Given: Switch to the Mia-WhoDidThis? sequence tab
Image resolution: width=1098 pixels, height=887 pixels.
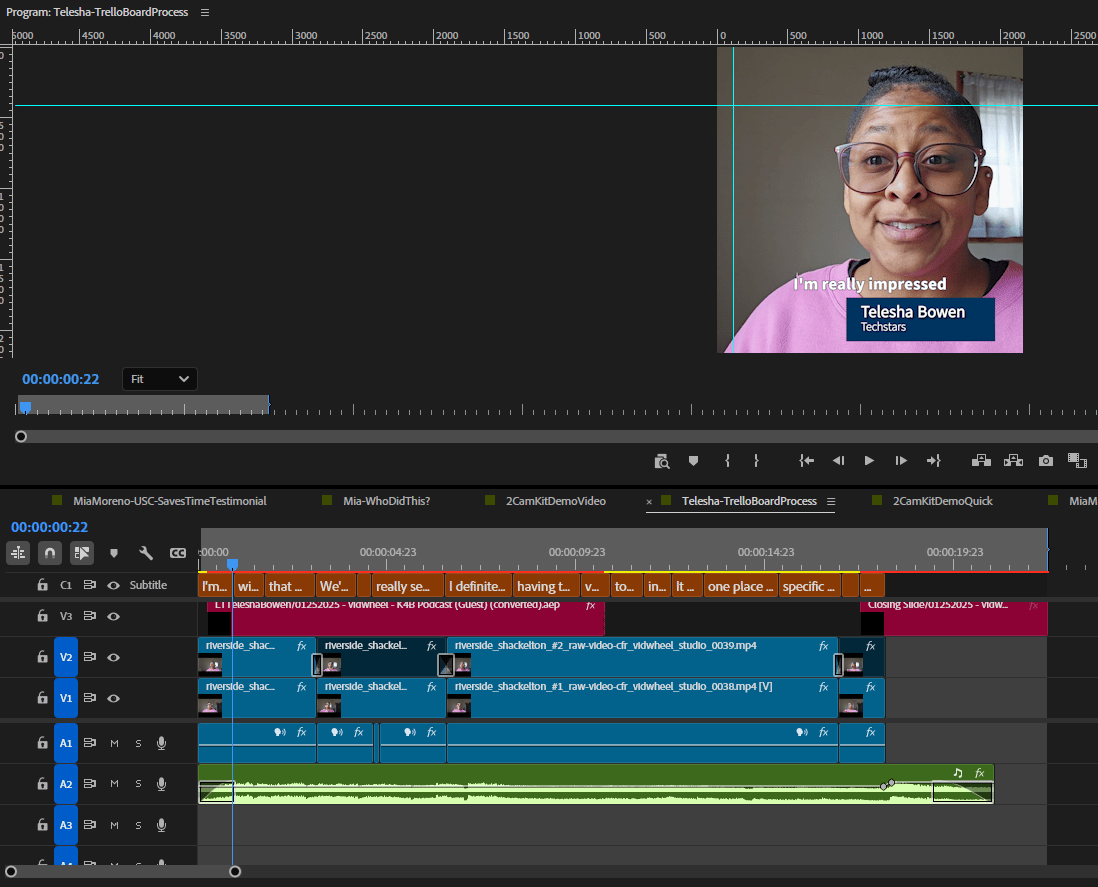Looking at the screenshot, I should click(387, 501).
